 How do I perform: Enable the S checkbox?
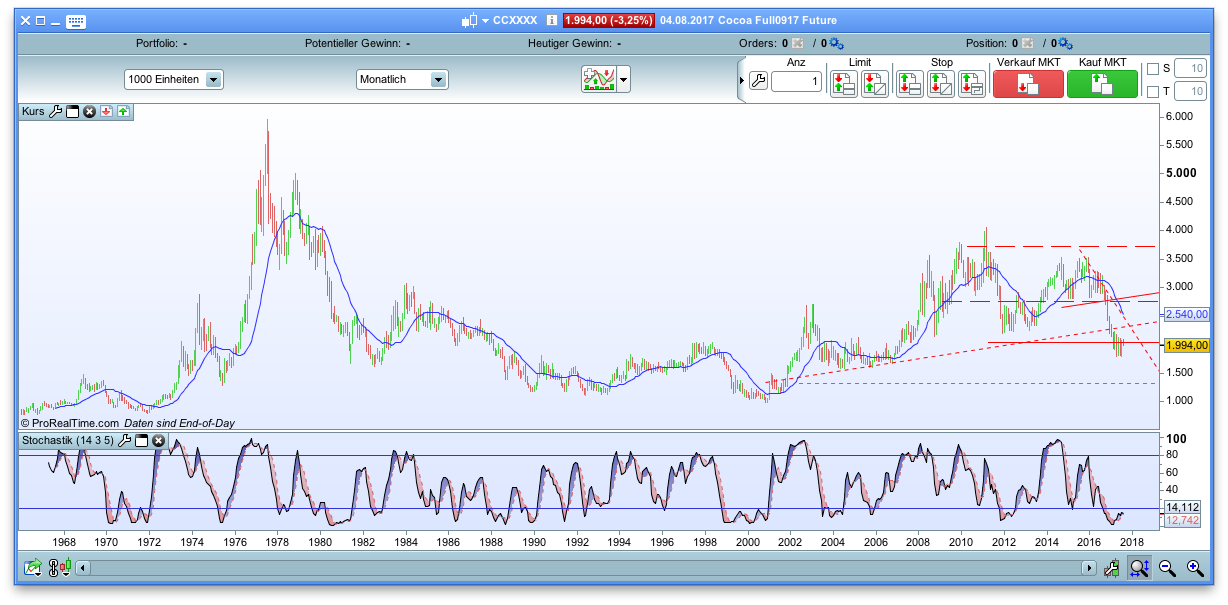pyautogui.click(x=1153, y=69)
